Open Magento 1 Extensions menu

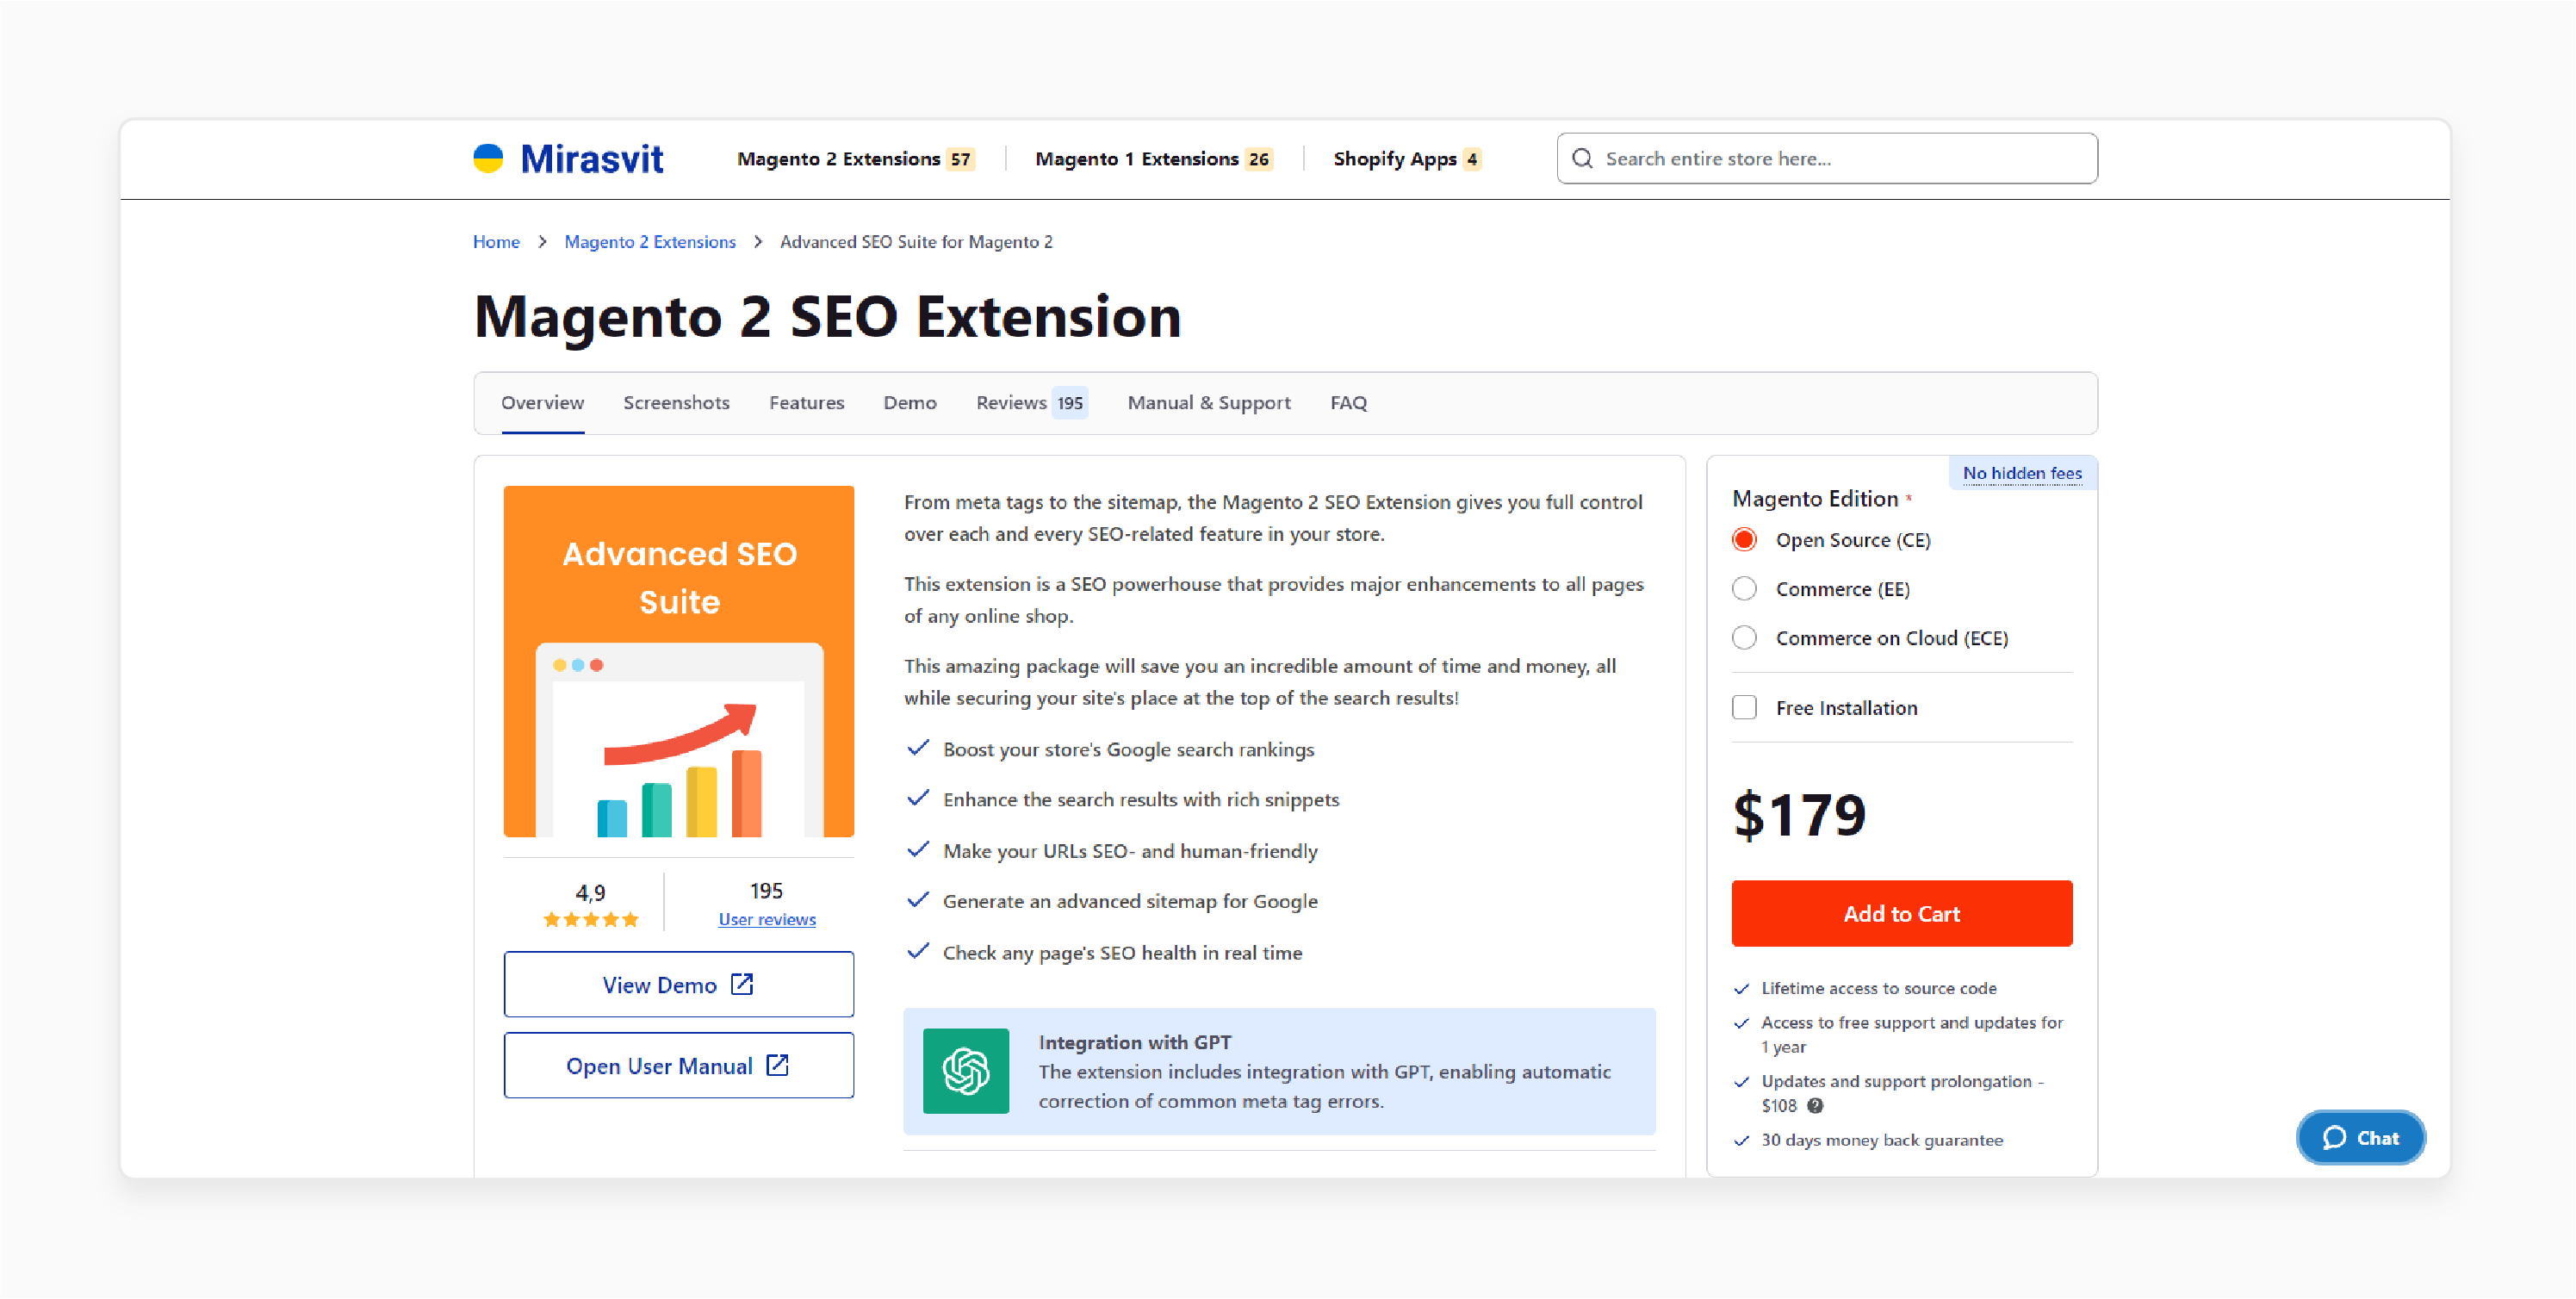tap(1154, 158)
